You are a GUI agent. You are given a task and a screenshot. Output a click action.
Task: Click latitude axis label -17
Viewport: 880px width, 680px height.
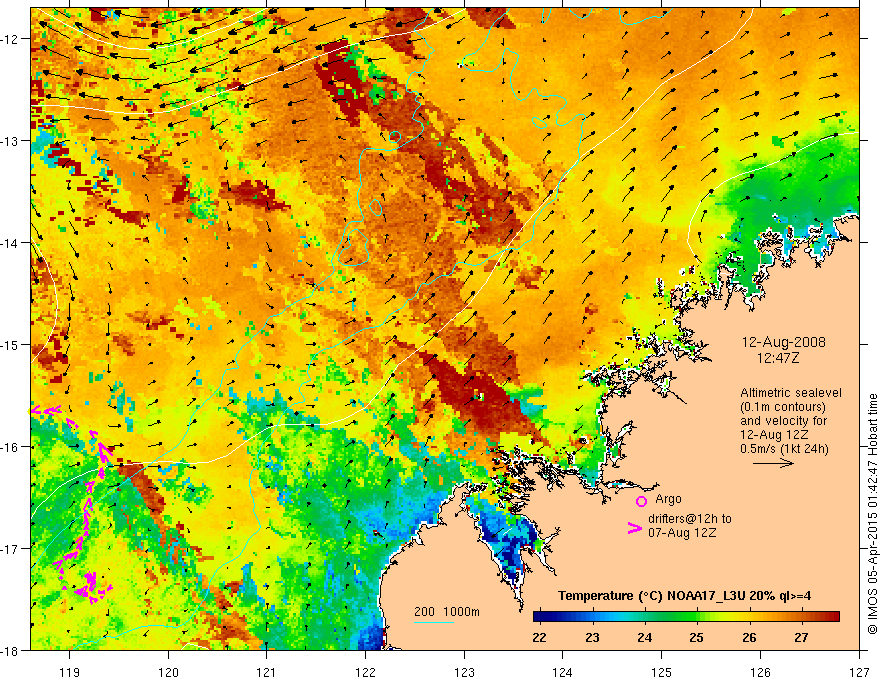[x=11, y=549]
